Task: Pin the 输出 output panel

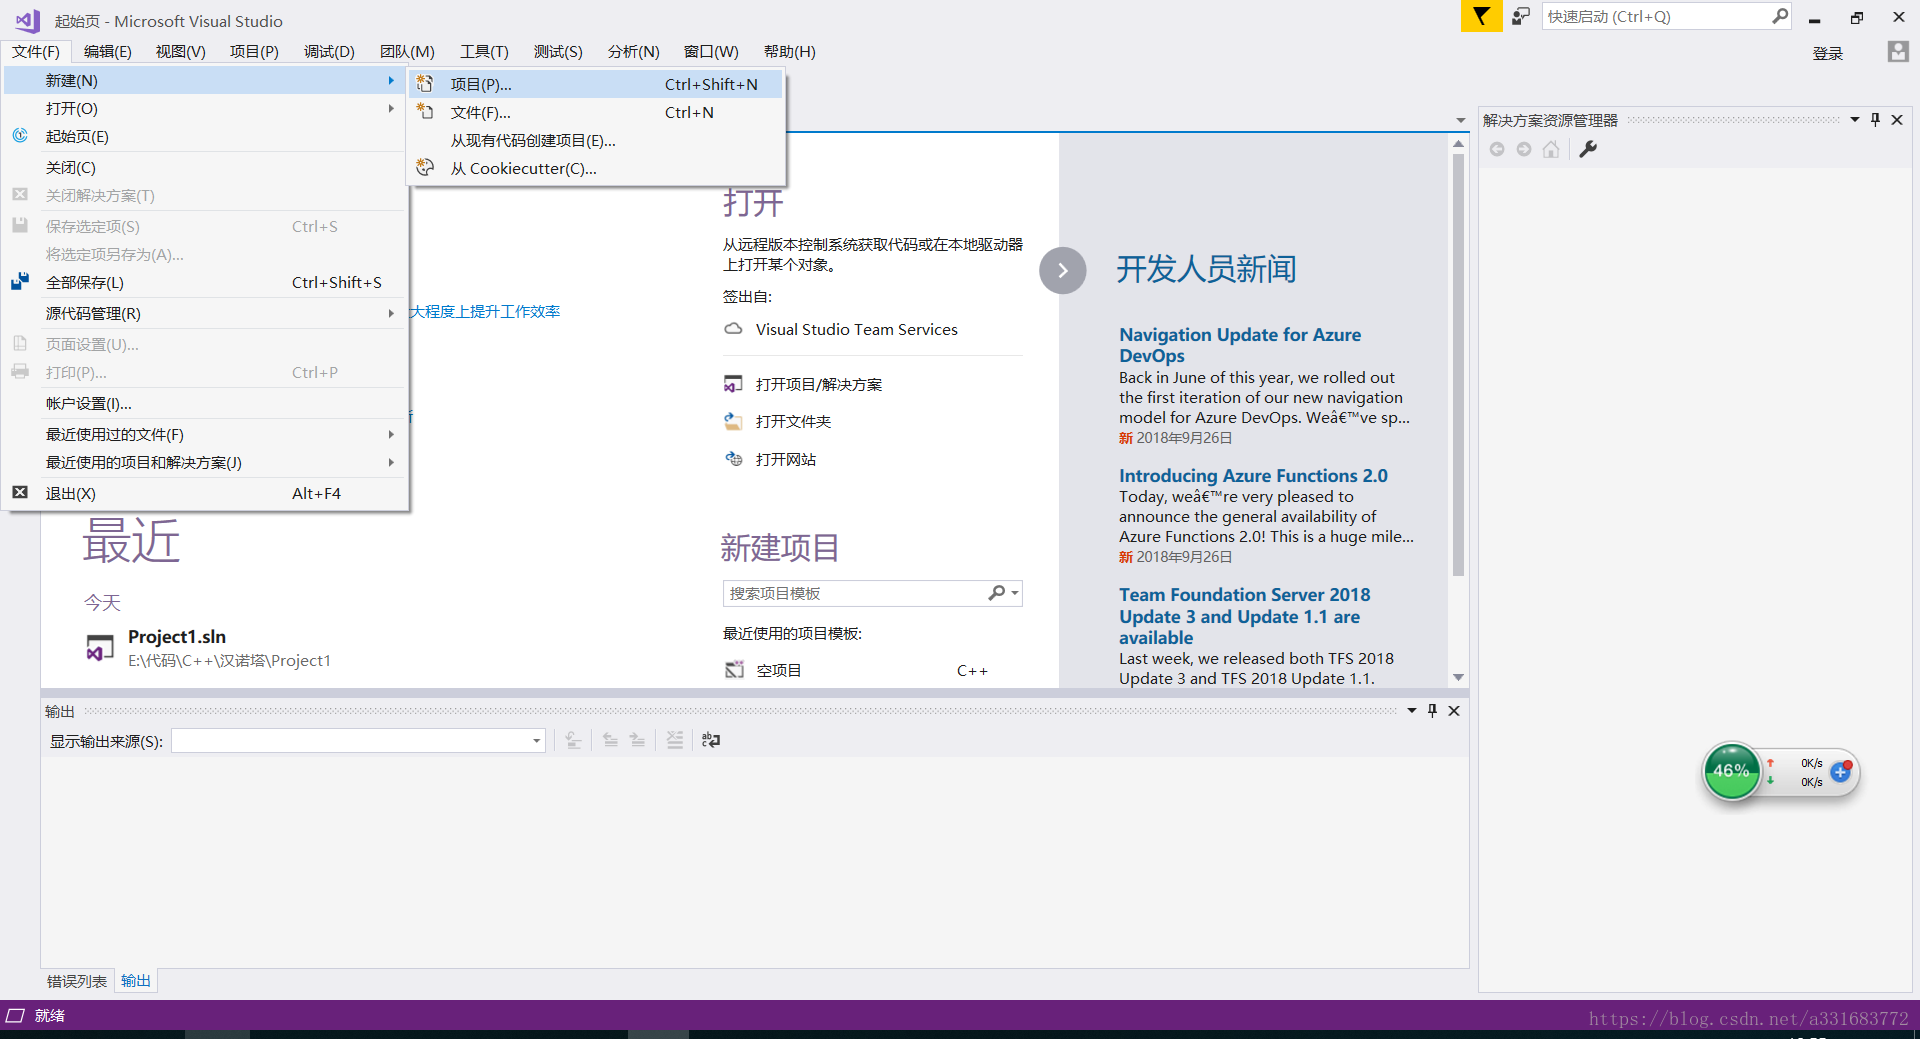Action: click(x=1432, y=711)
